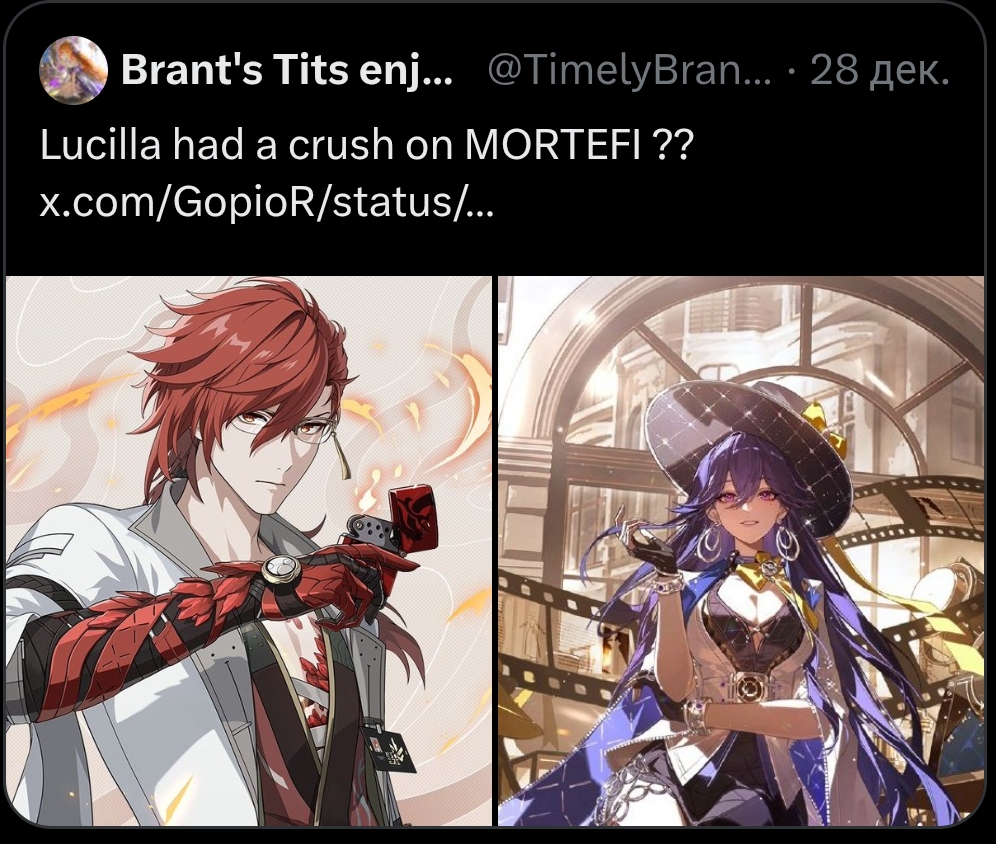Click the wide black hat in the right image
Viewport: 996px width, 844px height.
click(x=748, y=443)
